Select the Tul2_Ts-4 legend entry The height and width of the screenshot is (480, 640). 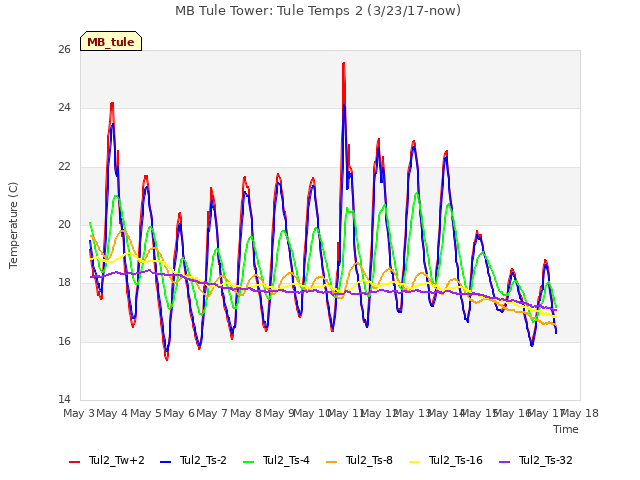[x=276, y=460]
